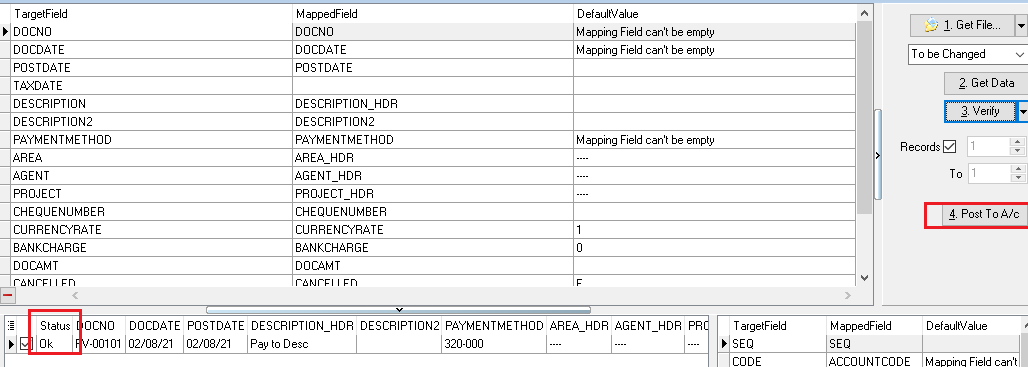1028x367 pixels.
Task: Click the CURRENCYRATE default value 1
Action: coord(714,230)
